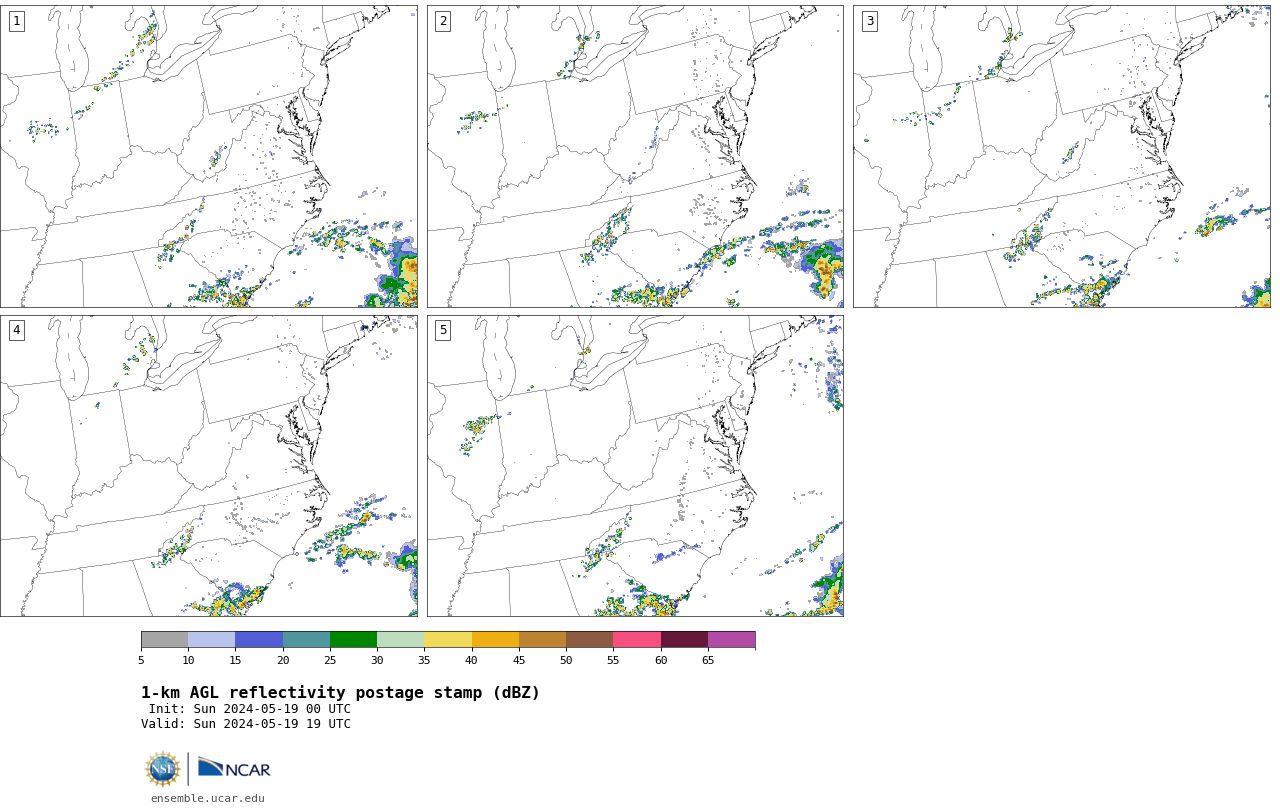Screen dimensions: 1280x809
Task: Click the gray 5-10 dBZ swatch
Action: pos(164,640)
